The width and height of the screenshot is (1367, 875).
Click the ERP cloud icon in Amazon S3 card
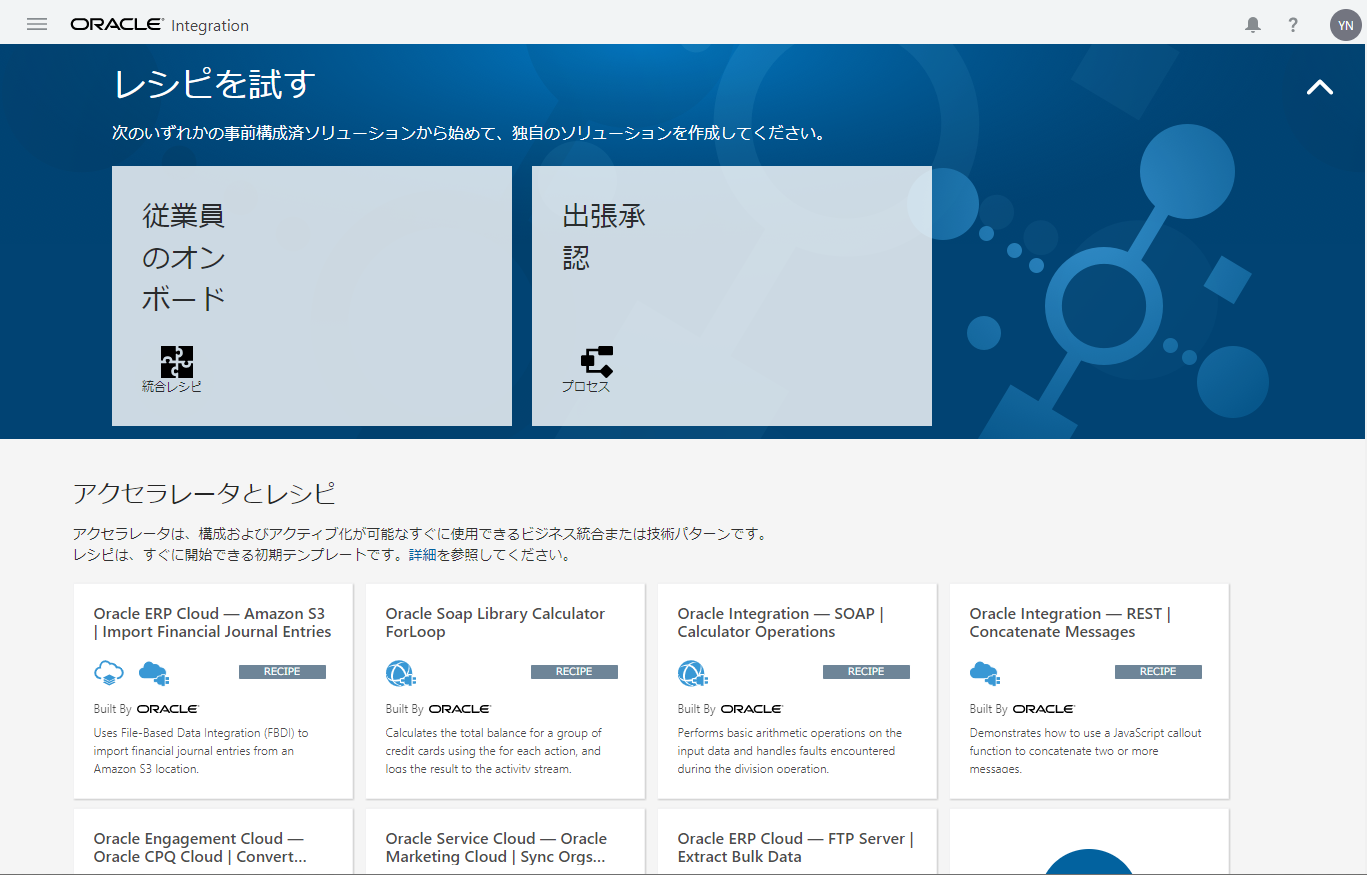pyautogui.click(x=109, y=672)
